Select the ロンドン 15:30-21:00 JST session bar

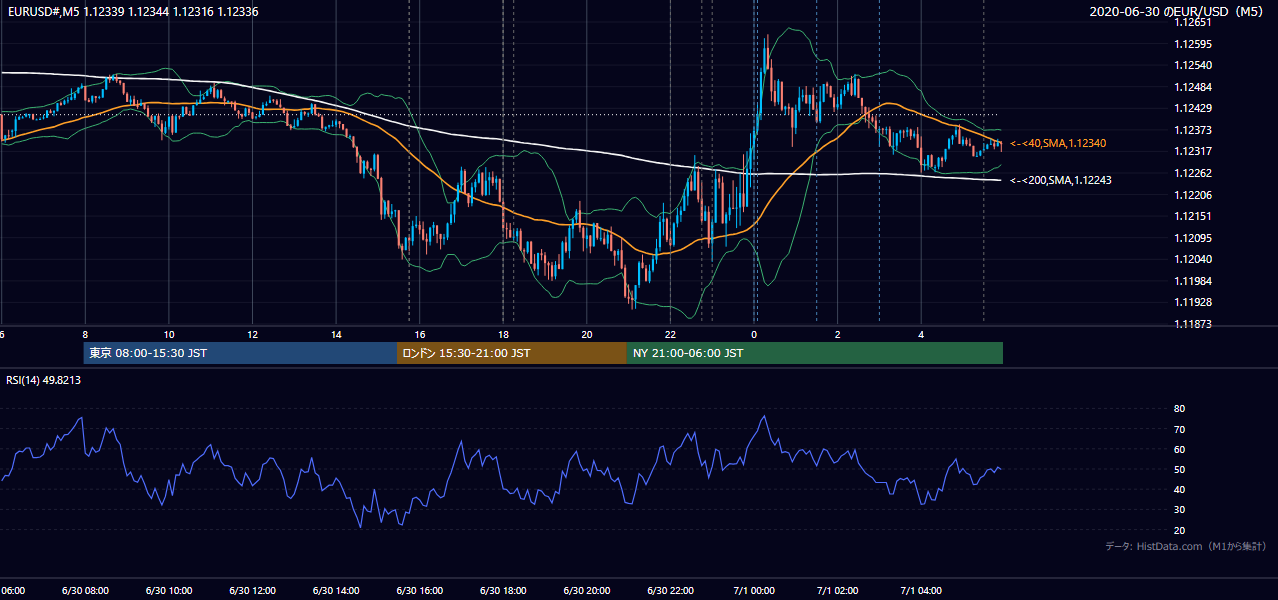[512, 353]
